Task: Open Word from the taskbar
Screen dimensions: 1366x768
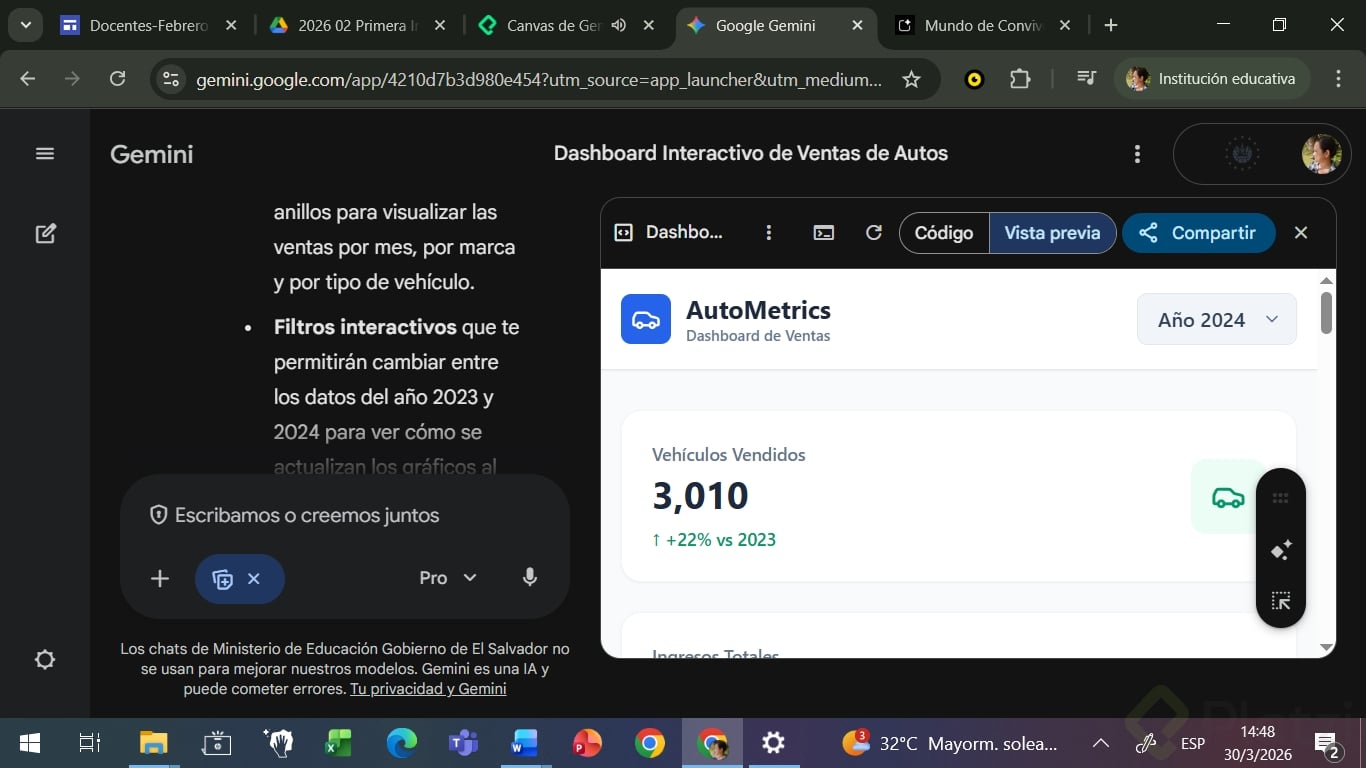Action: (x=525, y=744)
